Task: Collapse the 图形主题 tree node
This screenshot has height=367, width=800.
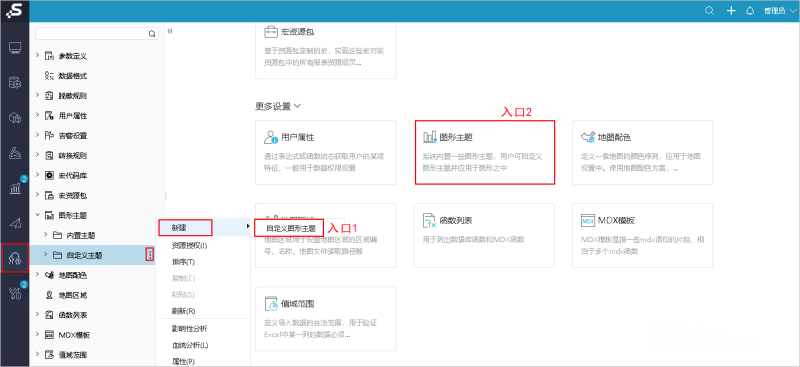Action: (x=37, y=215)
